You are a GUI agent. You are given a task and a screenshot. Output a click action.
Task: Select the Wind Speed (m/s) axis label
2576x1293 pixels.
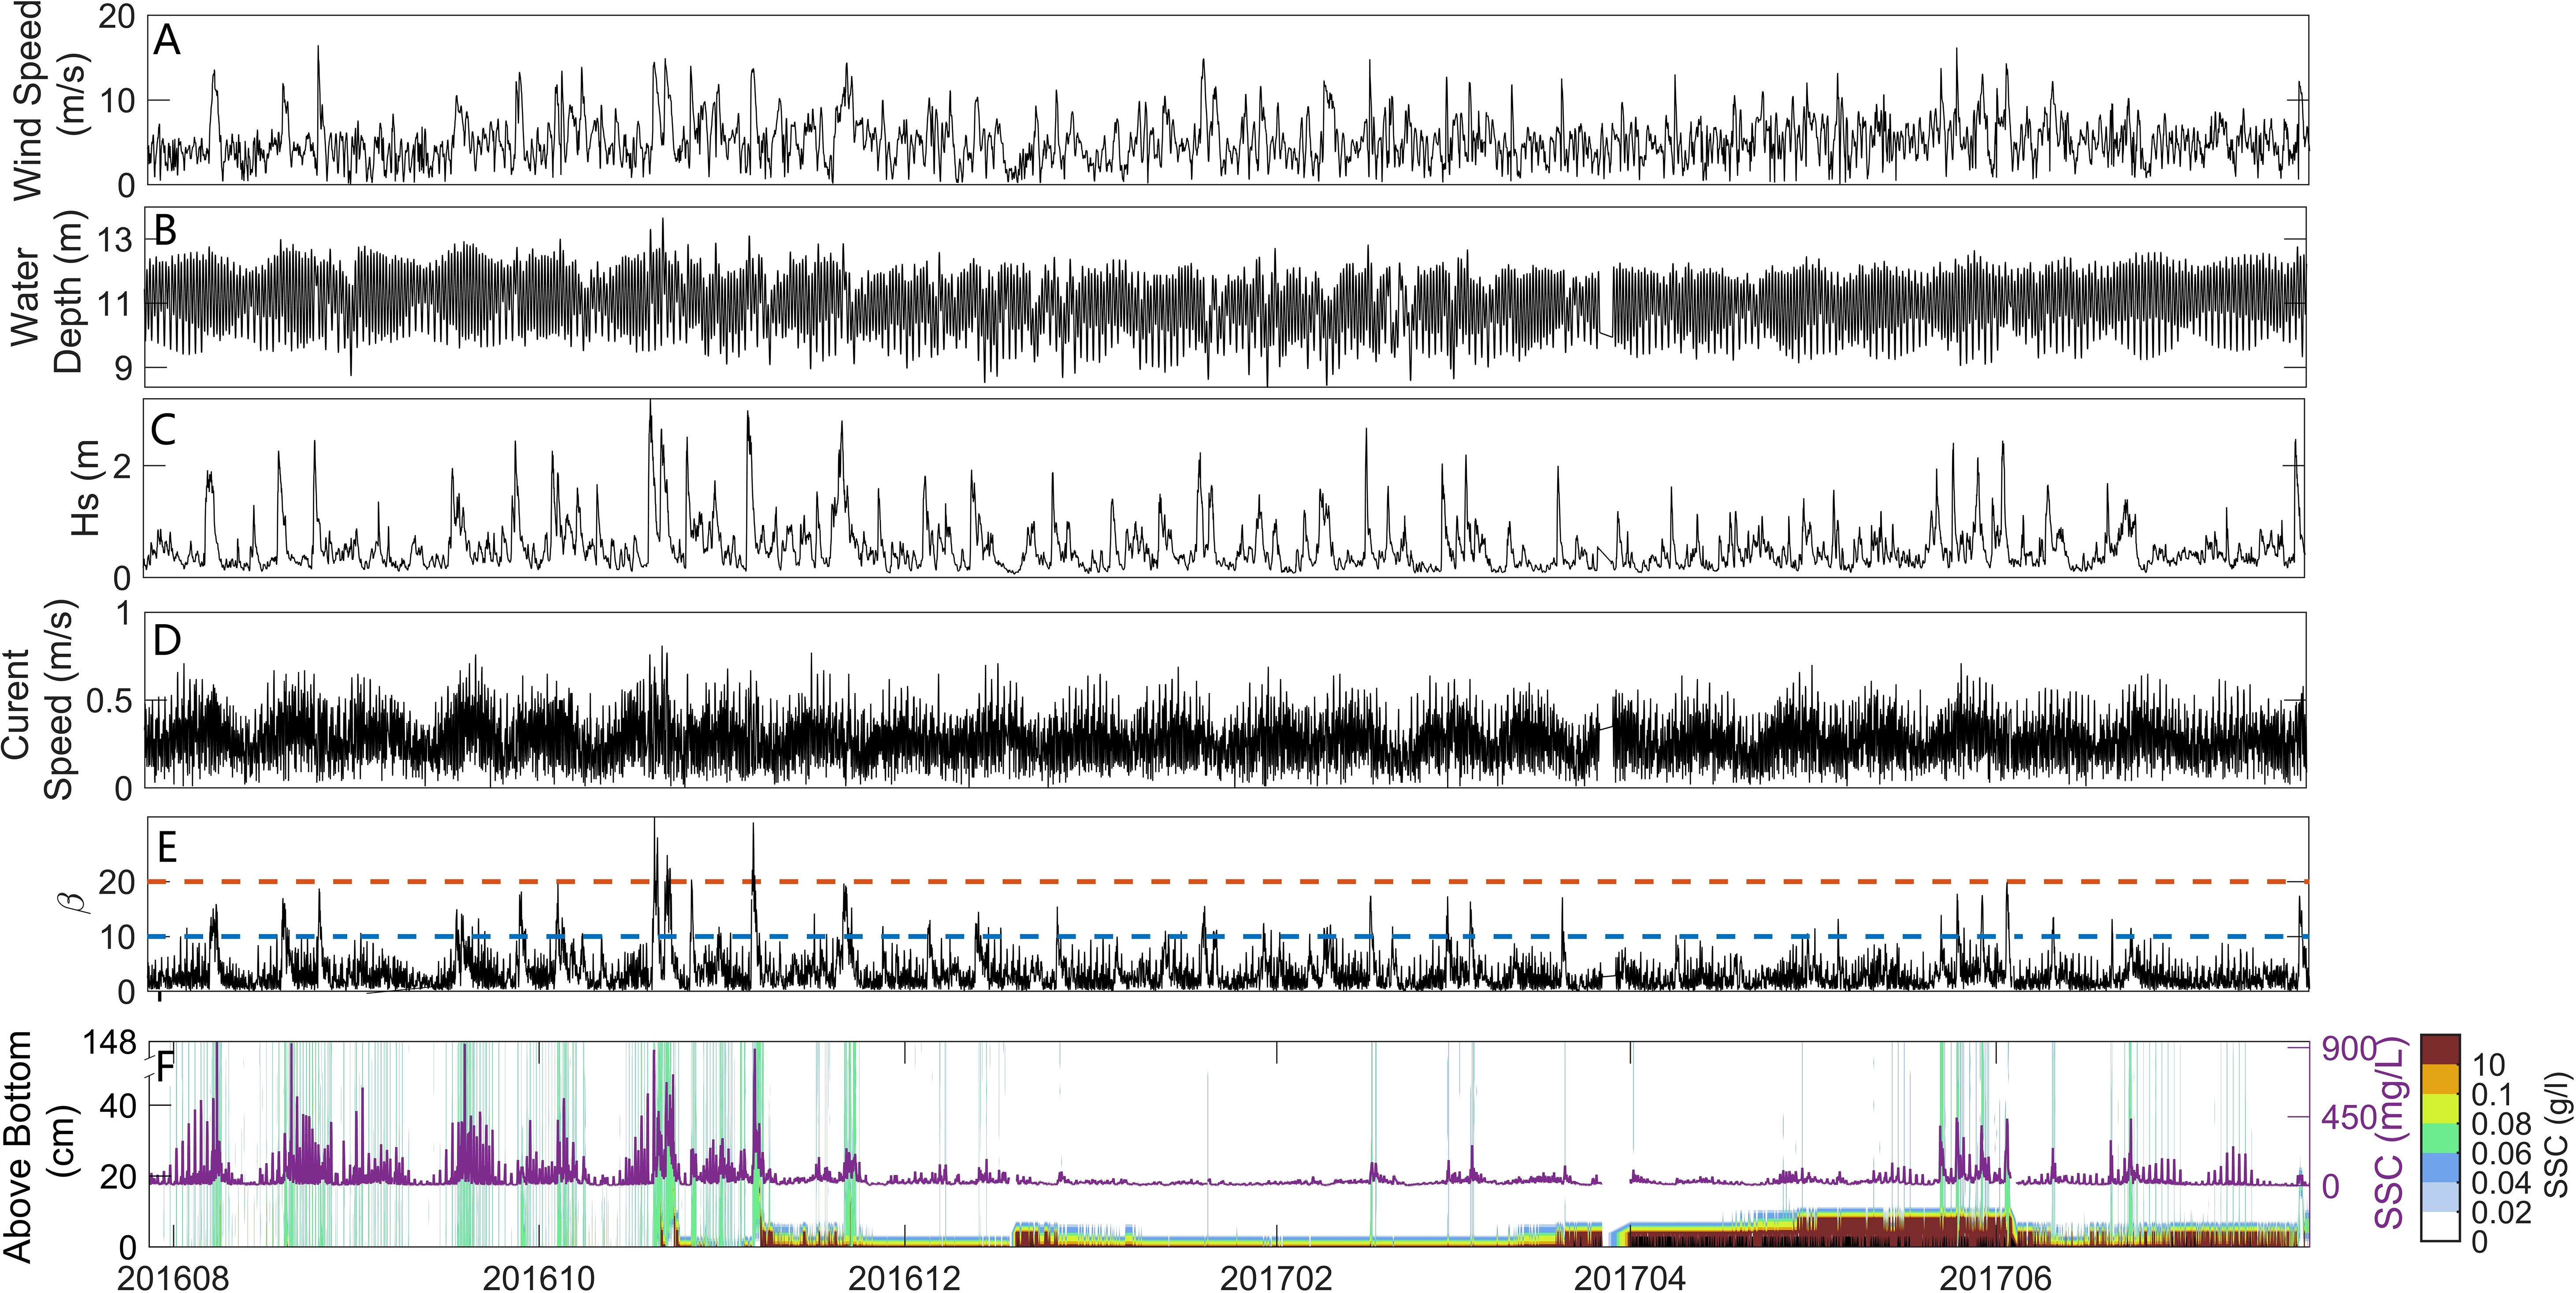(53, 100)
